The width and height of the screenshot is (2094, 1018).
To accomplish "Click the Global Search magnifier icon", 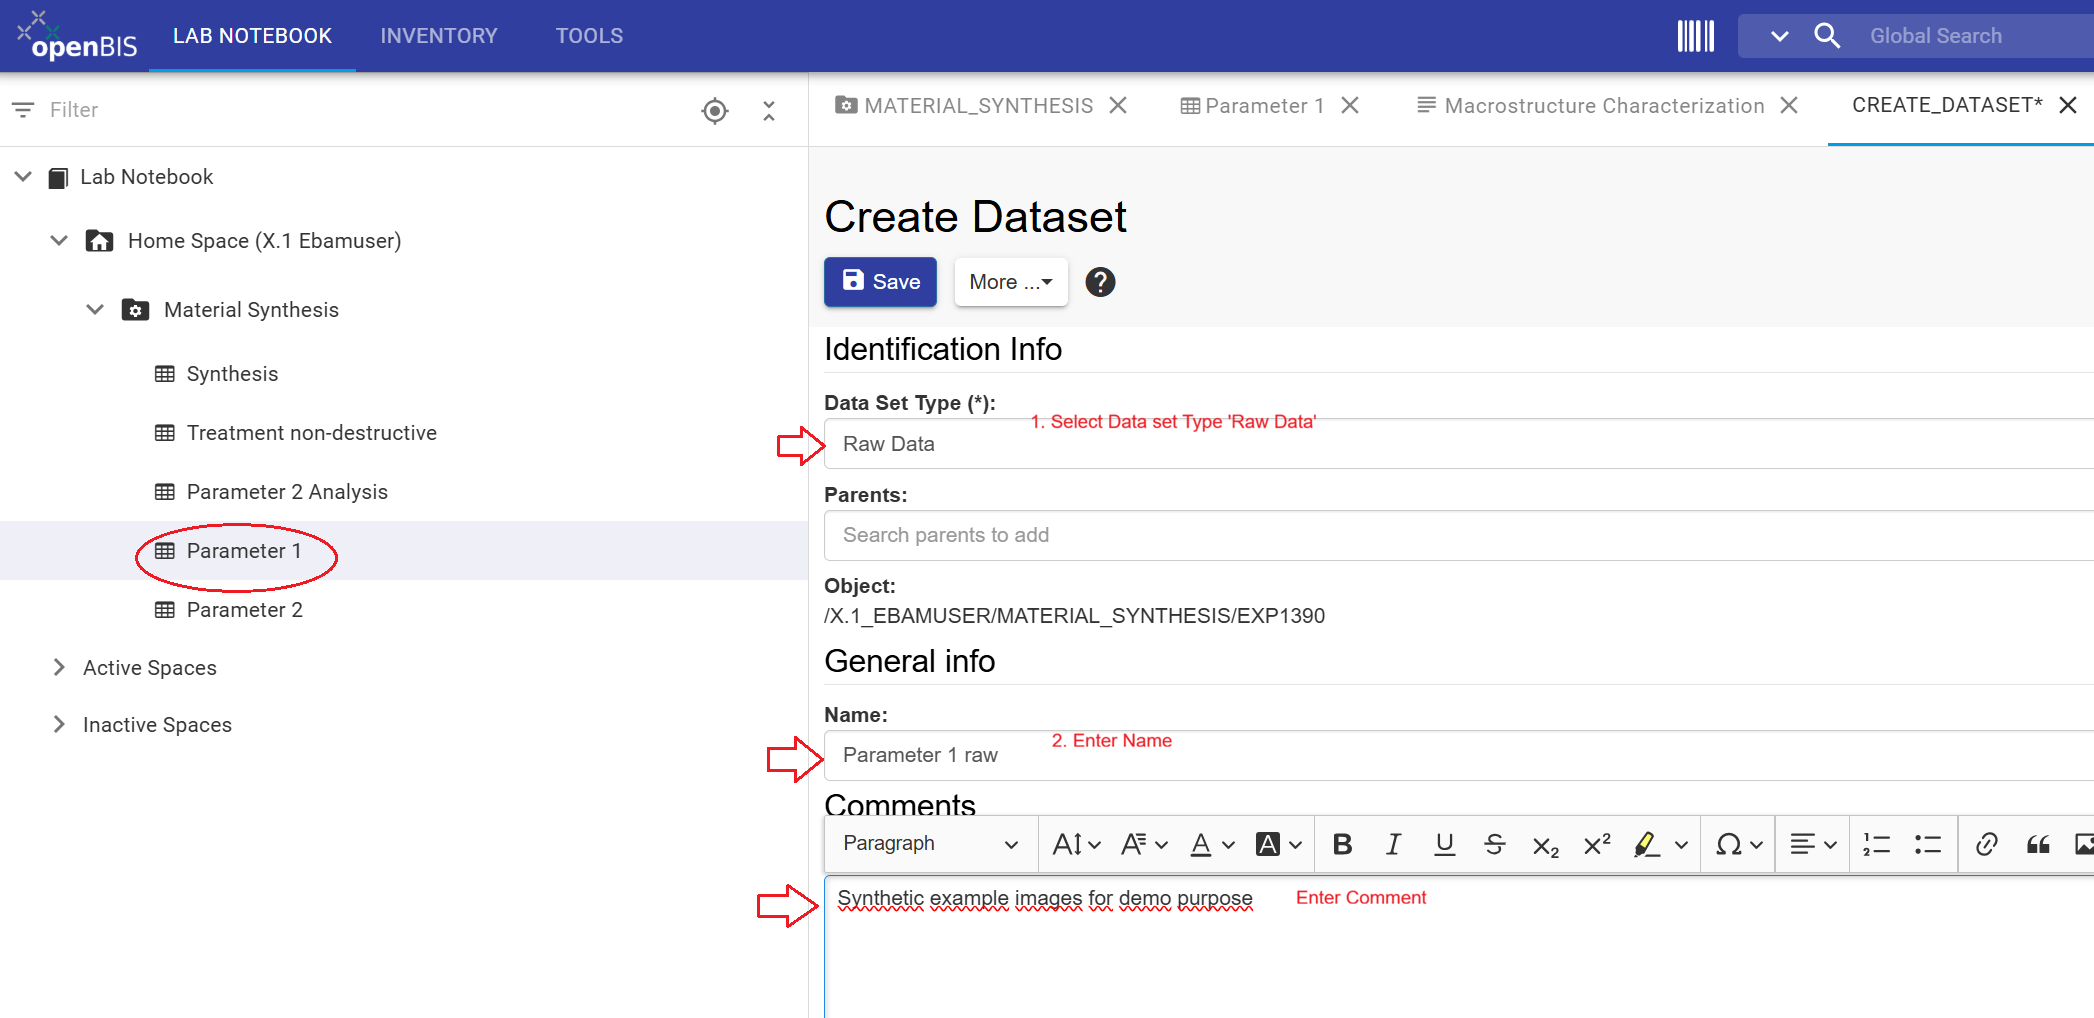I will click(1826, 36).
